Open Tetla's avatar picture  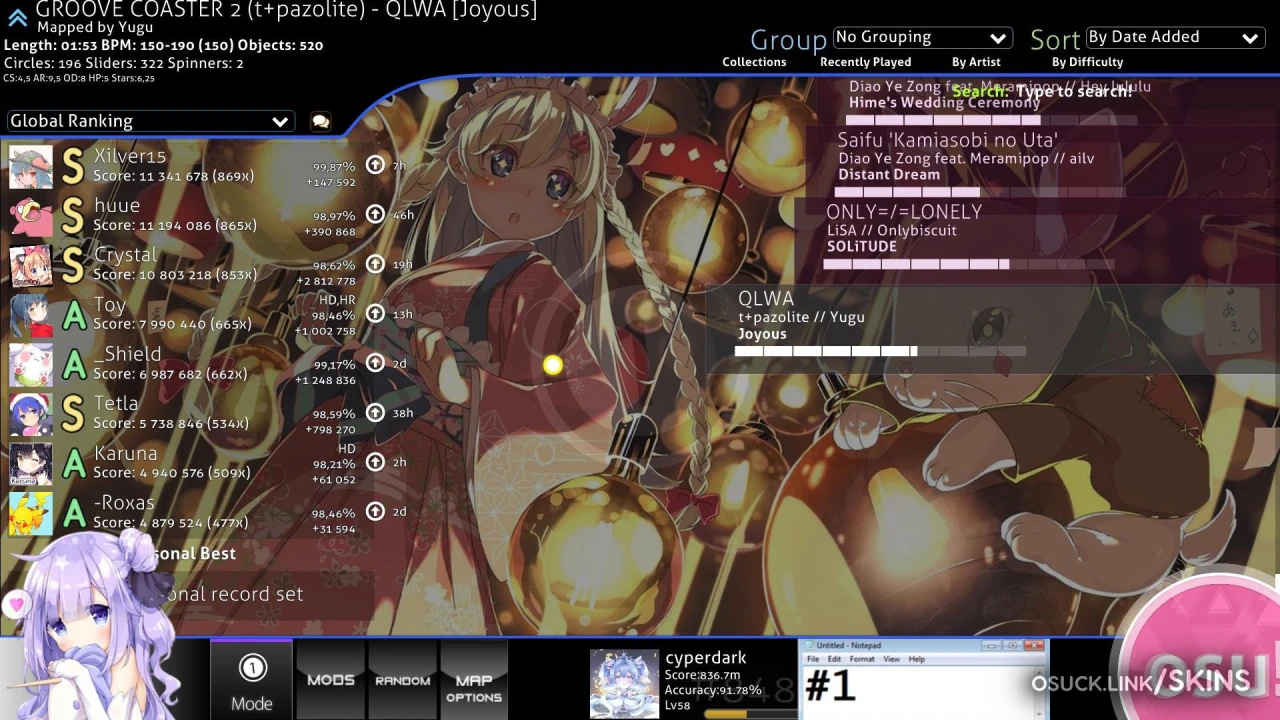pos(31,414)
